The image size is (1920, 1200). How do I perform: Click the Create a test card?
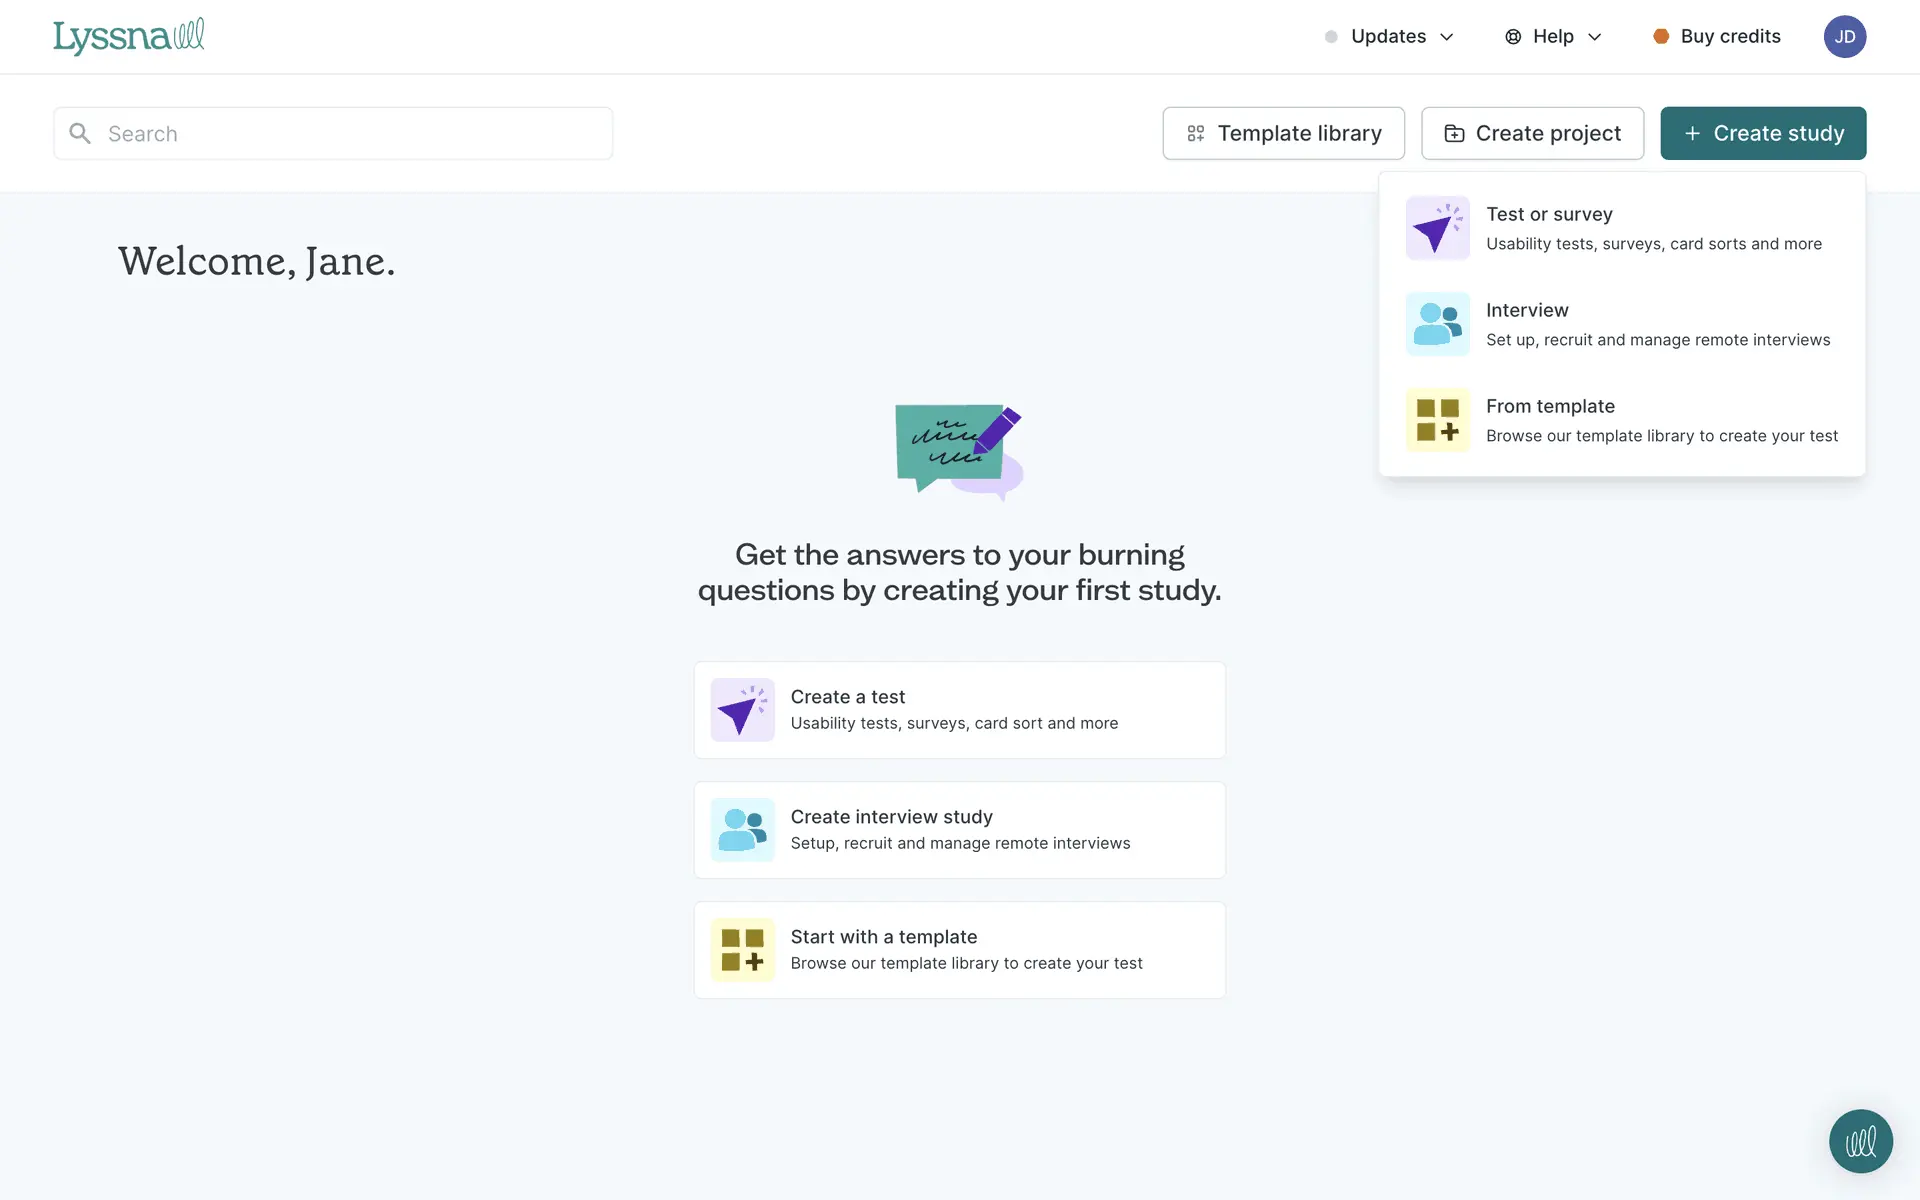tap(959, 710)
